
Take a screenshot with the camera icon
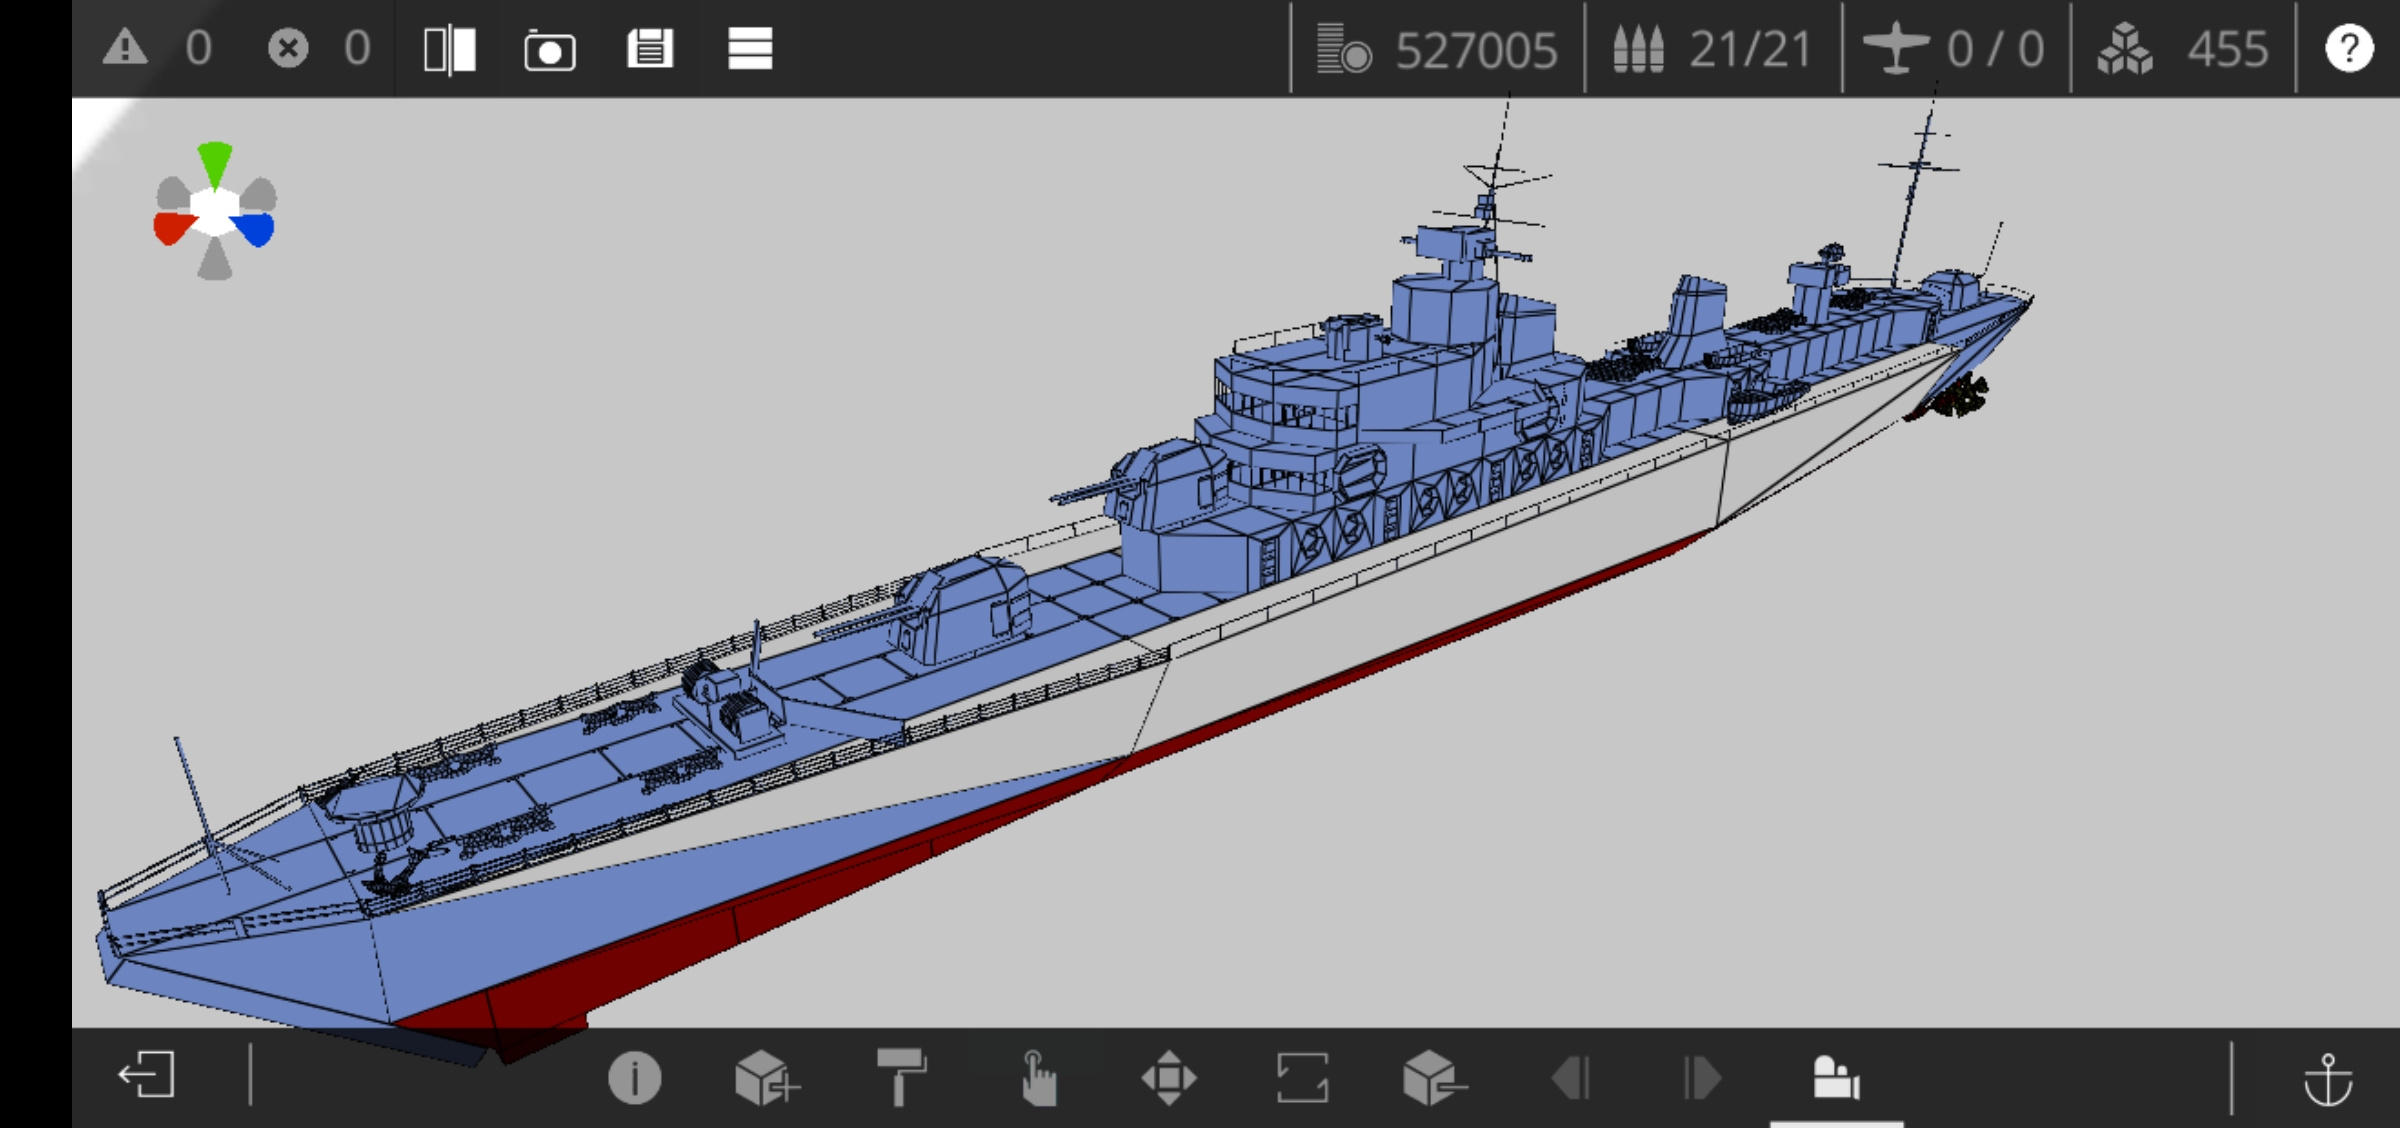[x=550, y=50]
